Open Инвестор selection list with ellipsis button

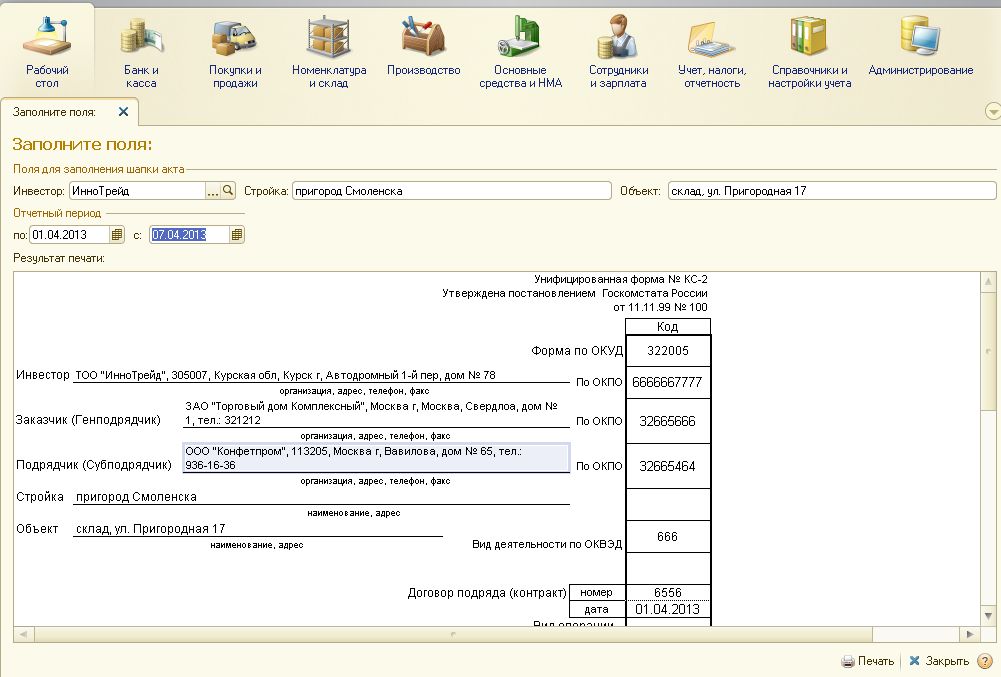tap(213, 190)
